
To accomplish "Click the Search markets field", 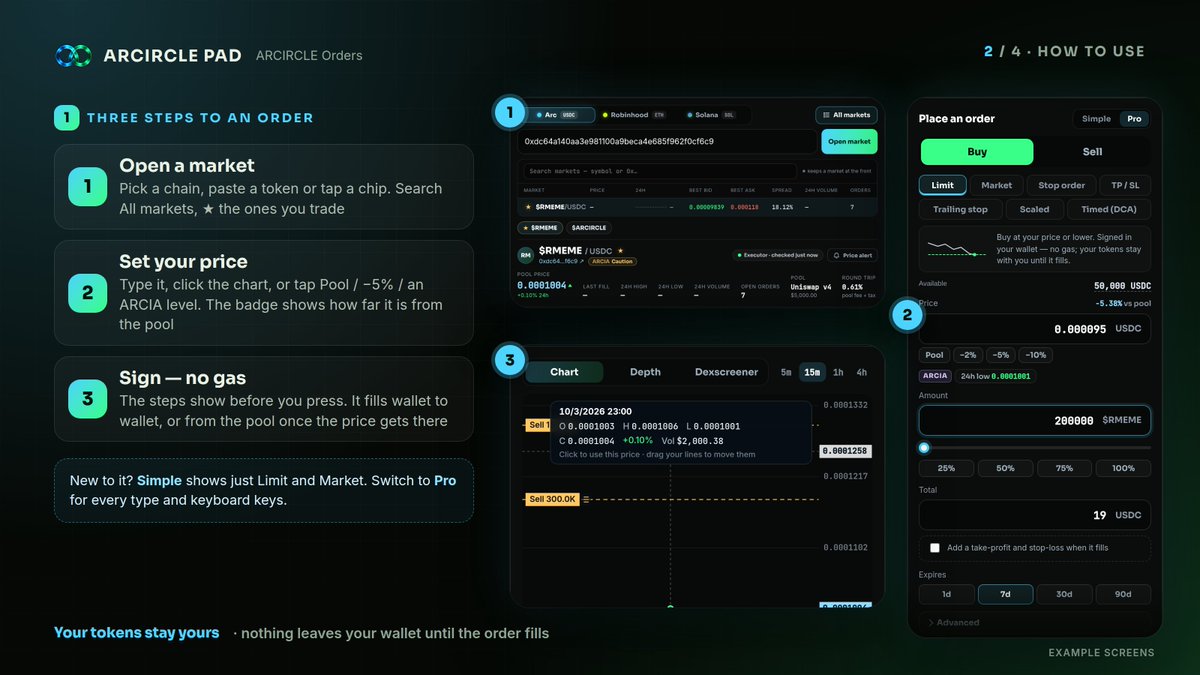I will coord(660,171).
